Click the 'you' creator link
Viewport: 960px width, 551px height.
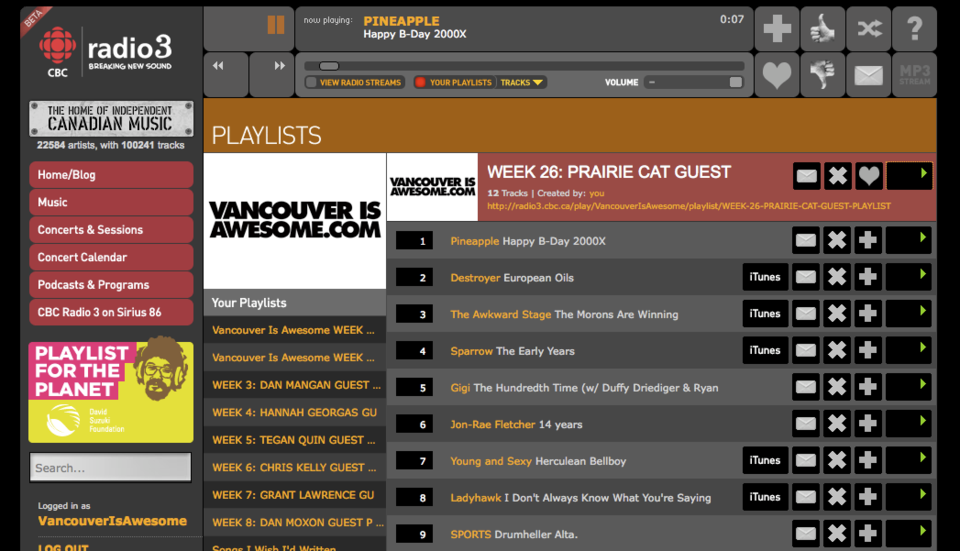[x=597, y=193]
